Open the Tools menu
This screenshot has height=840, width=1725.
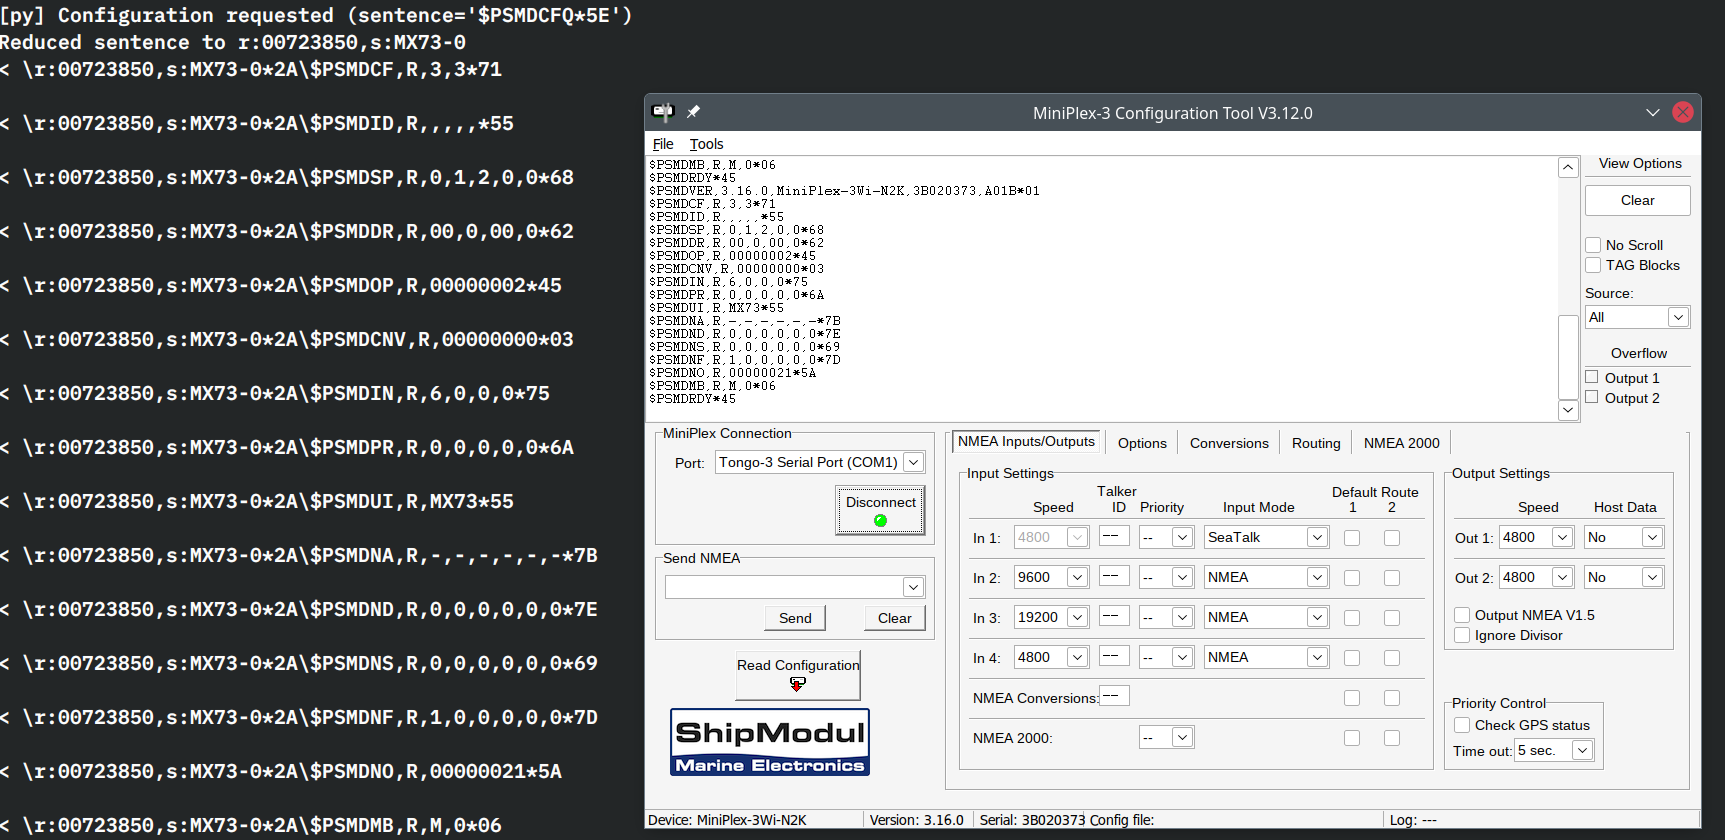click(x=706, y=144)
